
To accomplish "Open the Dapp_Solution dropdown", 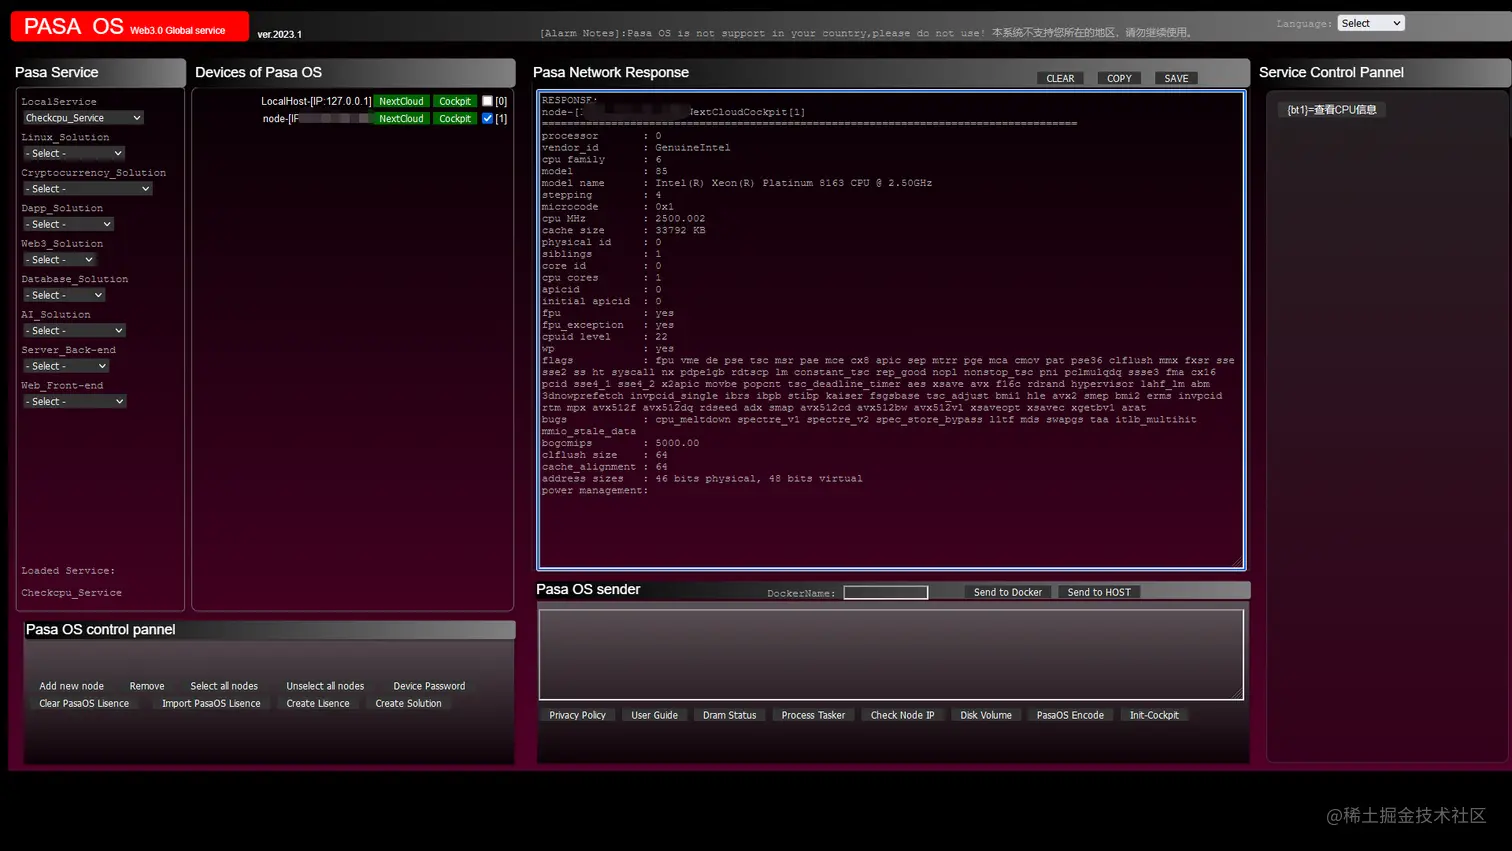I will [68, 224].
